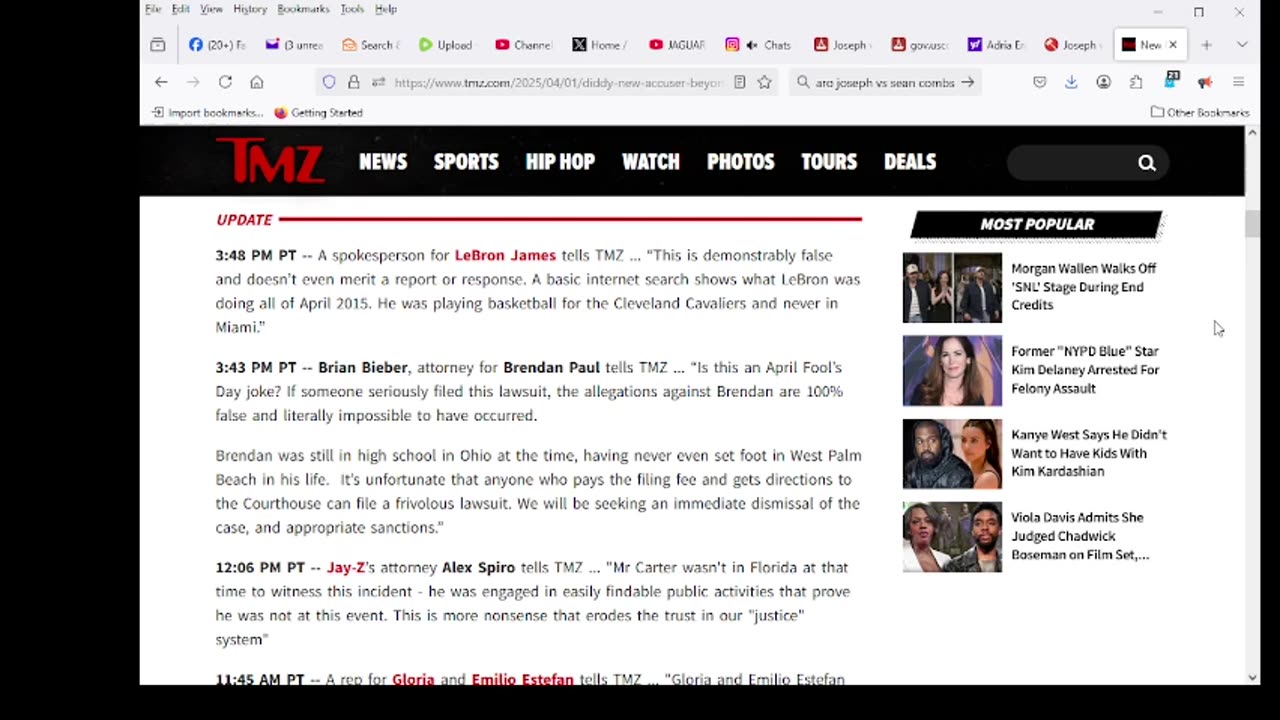This screenshot has height=720, width=1280.
Task: Click the browser search box
Action: coord(884,83)
